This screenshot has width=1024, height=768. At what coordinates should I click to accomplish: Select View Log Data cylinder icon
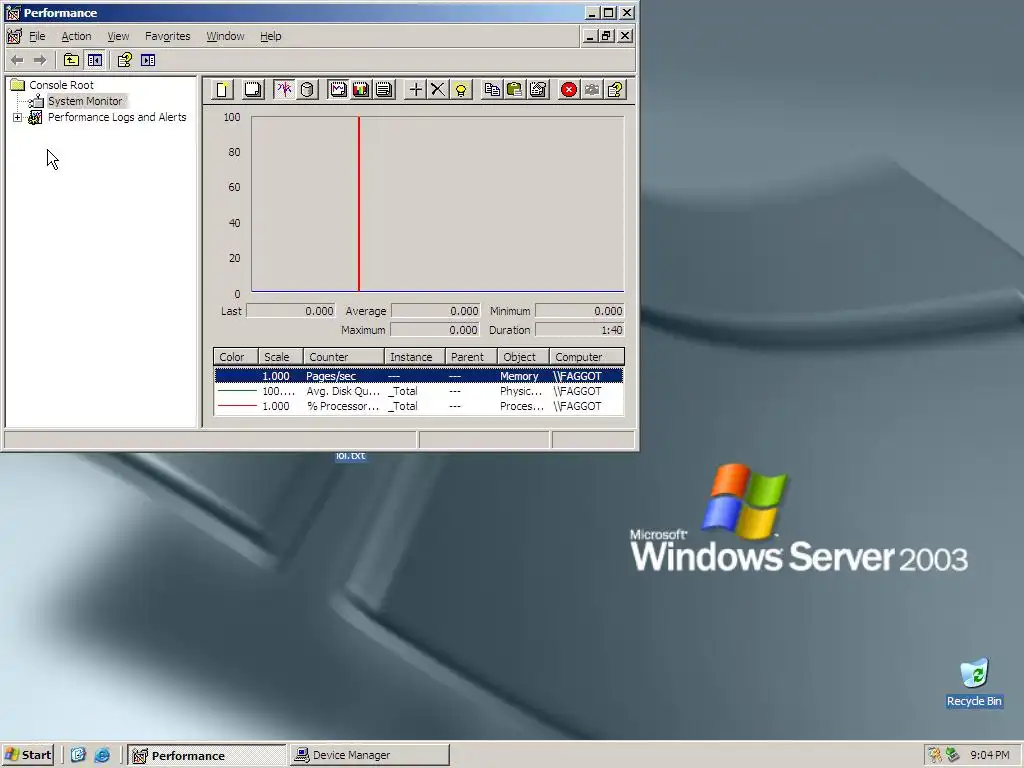coord(308,89)
